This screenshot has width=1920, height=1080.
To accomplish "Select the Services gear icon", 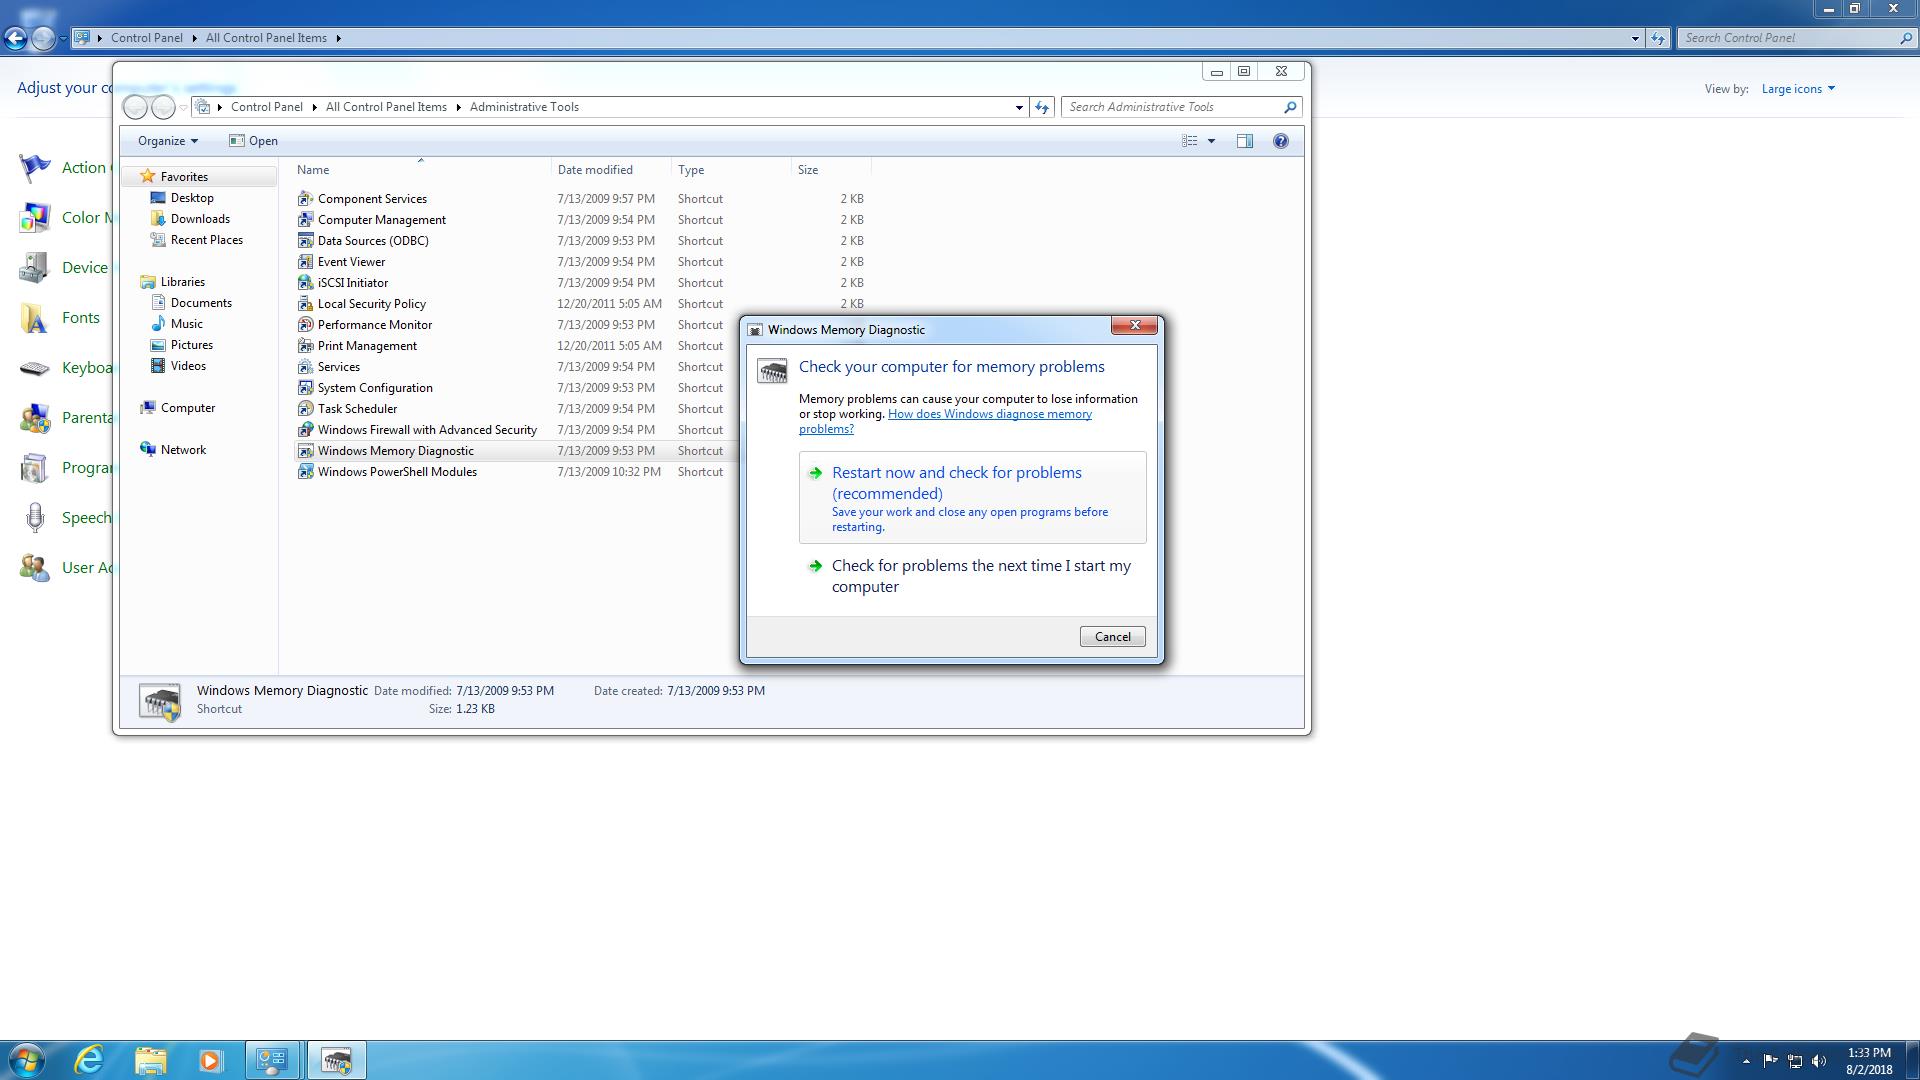I will (305, 366).
